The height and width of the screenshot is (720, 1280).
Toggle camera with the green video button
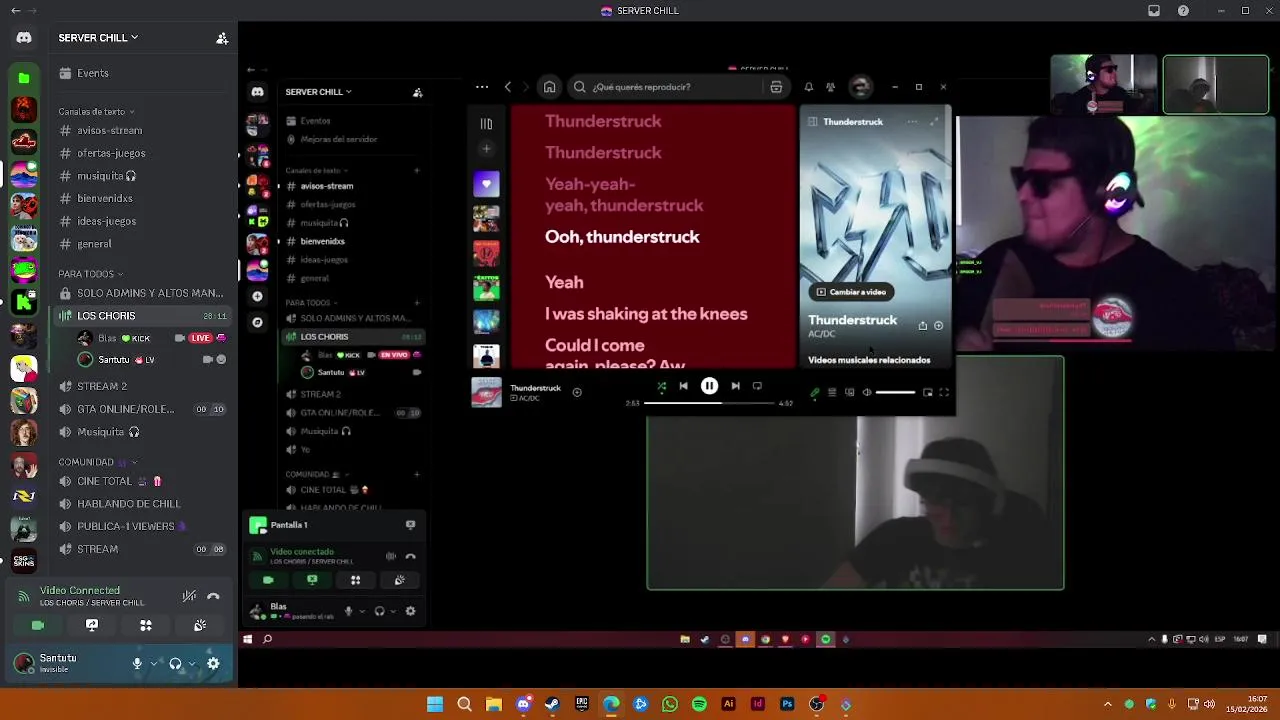38,625
